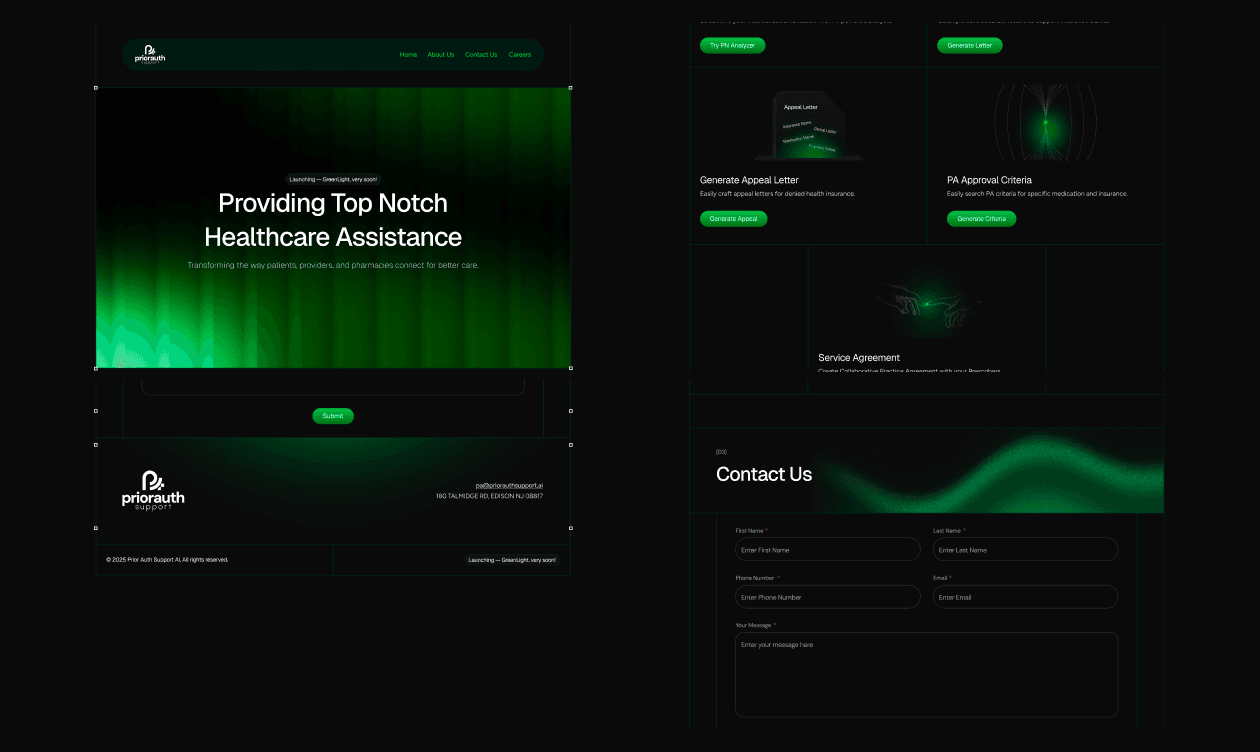
Task: Focus the Enter Email field
Action: point(1026,597)
